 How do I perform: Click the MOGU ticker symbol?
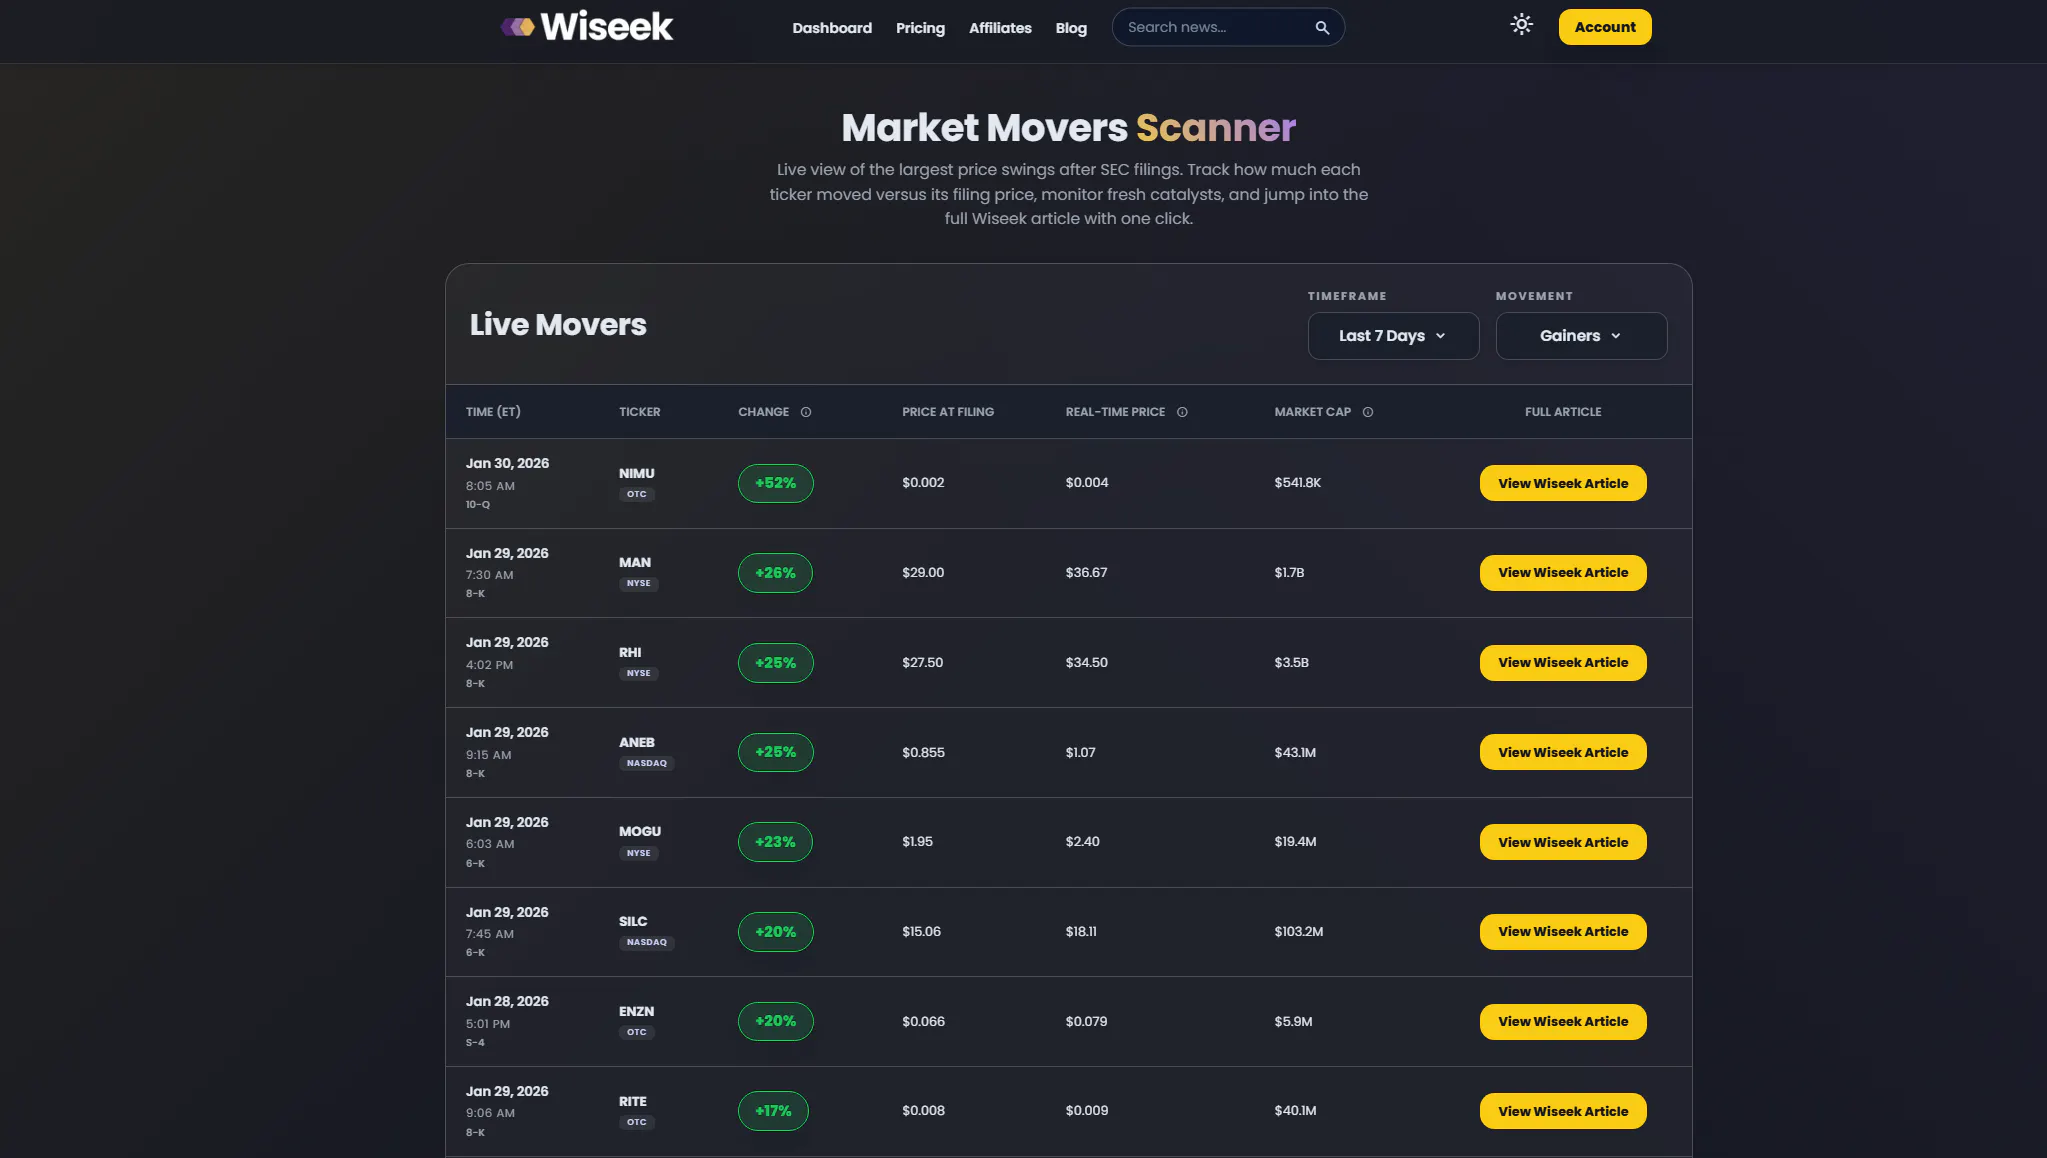639,831
